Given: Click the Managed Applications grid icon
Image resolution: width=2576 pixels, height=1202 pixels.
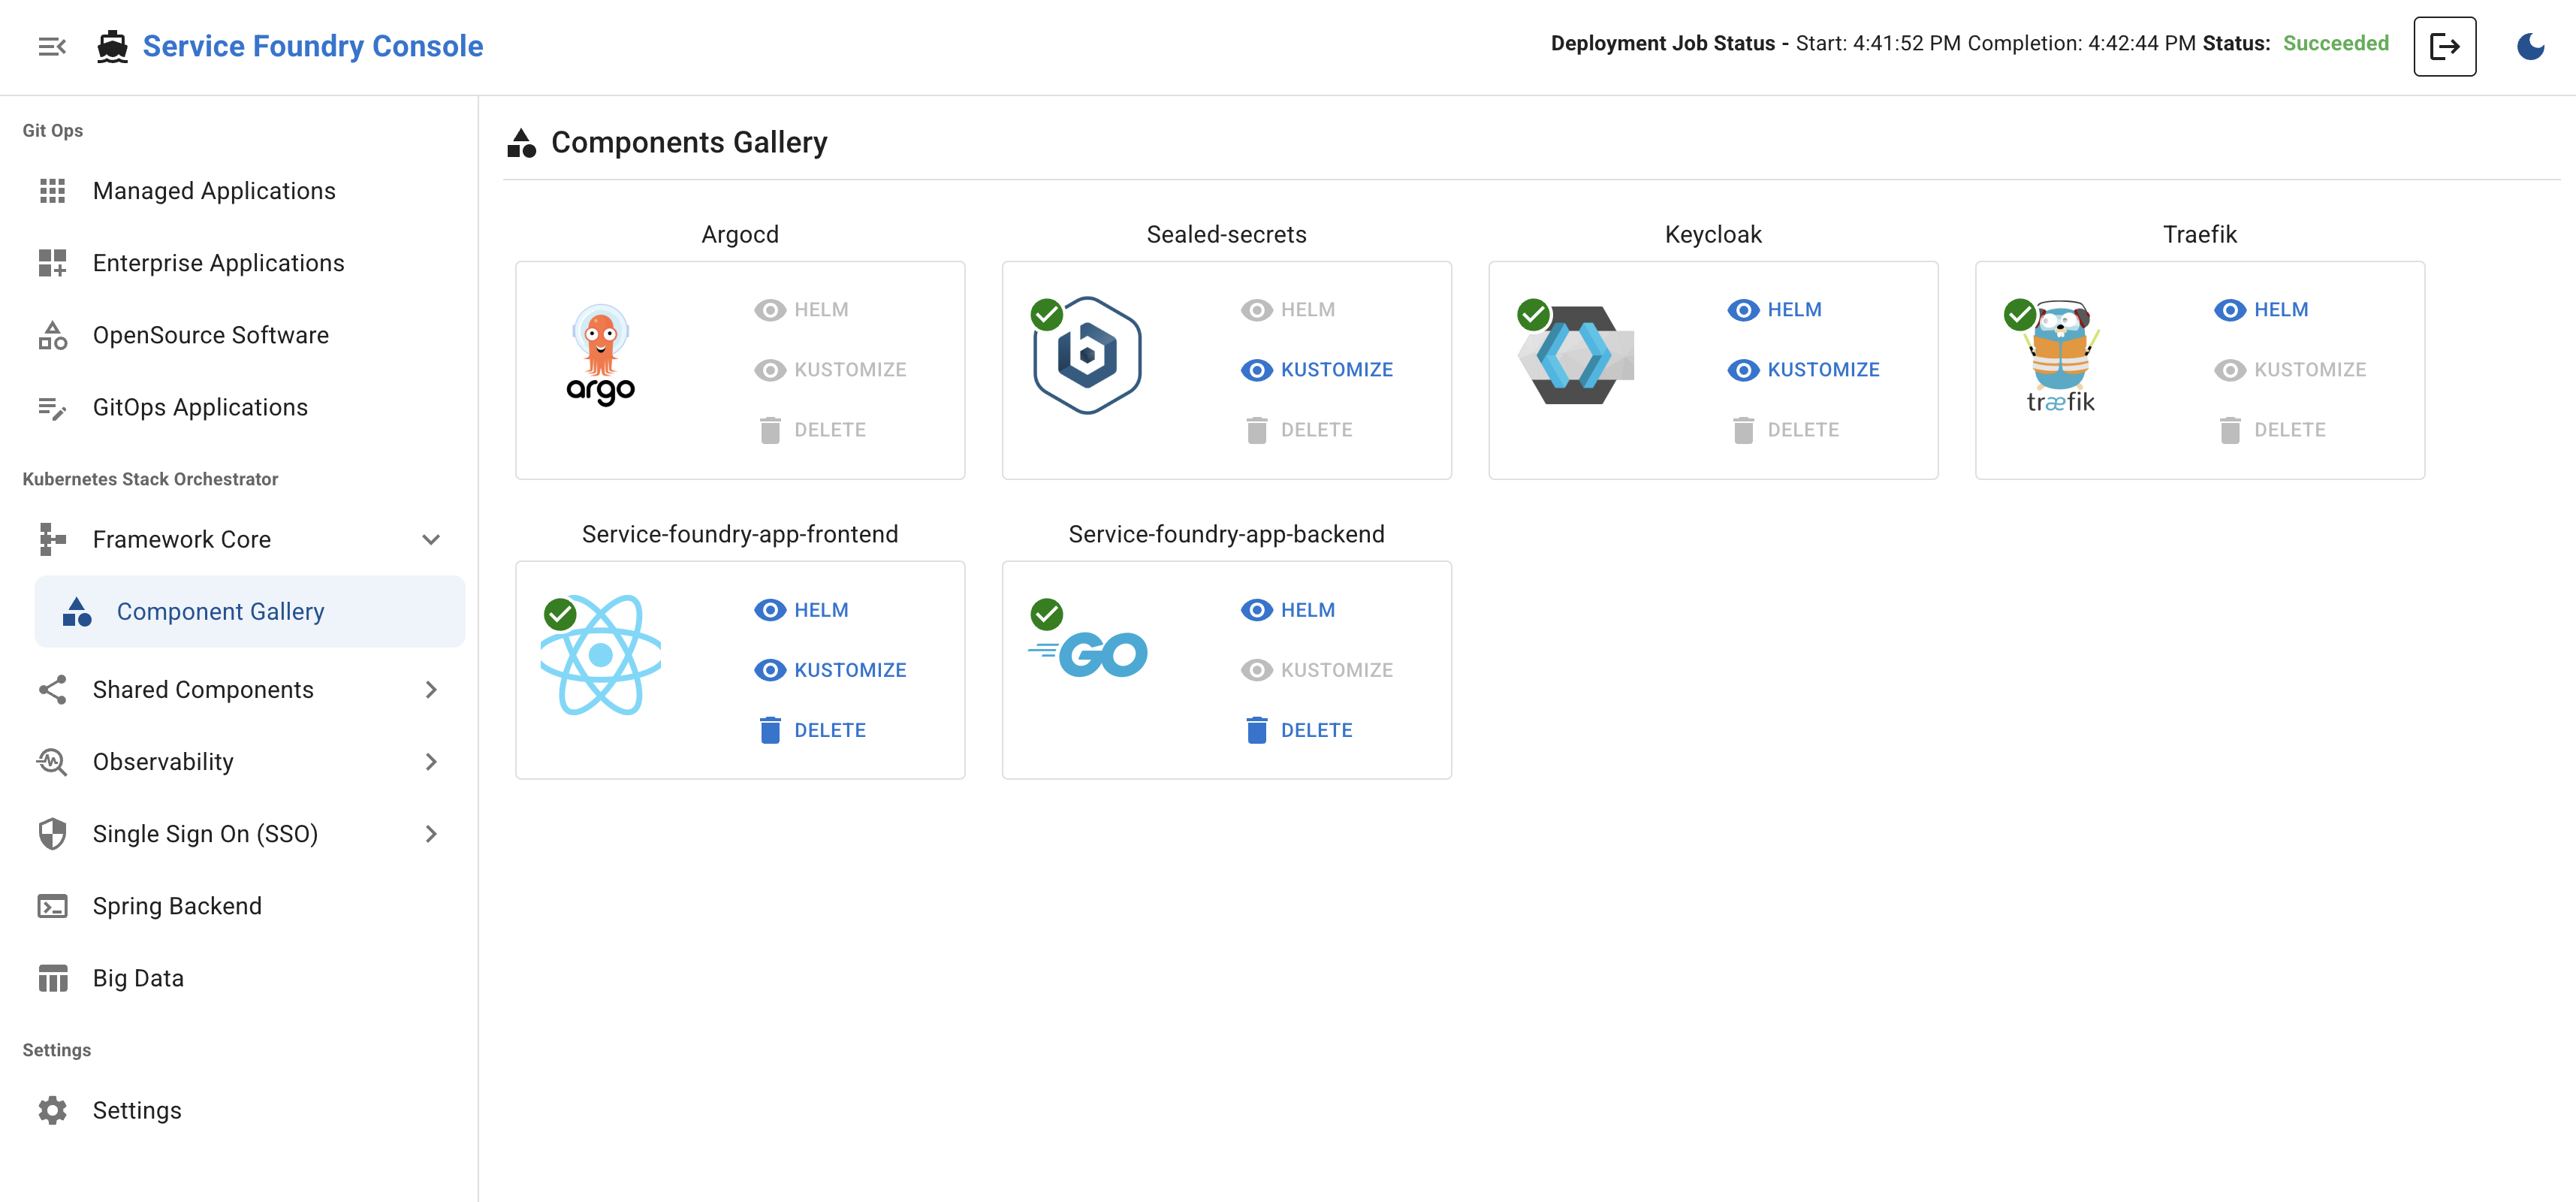Looking at the screenshot, I should click(x=52, y=191).
